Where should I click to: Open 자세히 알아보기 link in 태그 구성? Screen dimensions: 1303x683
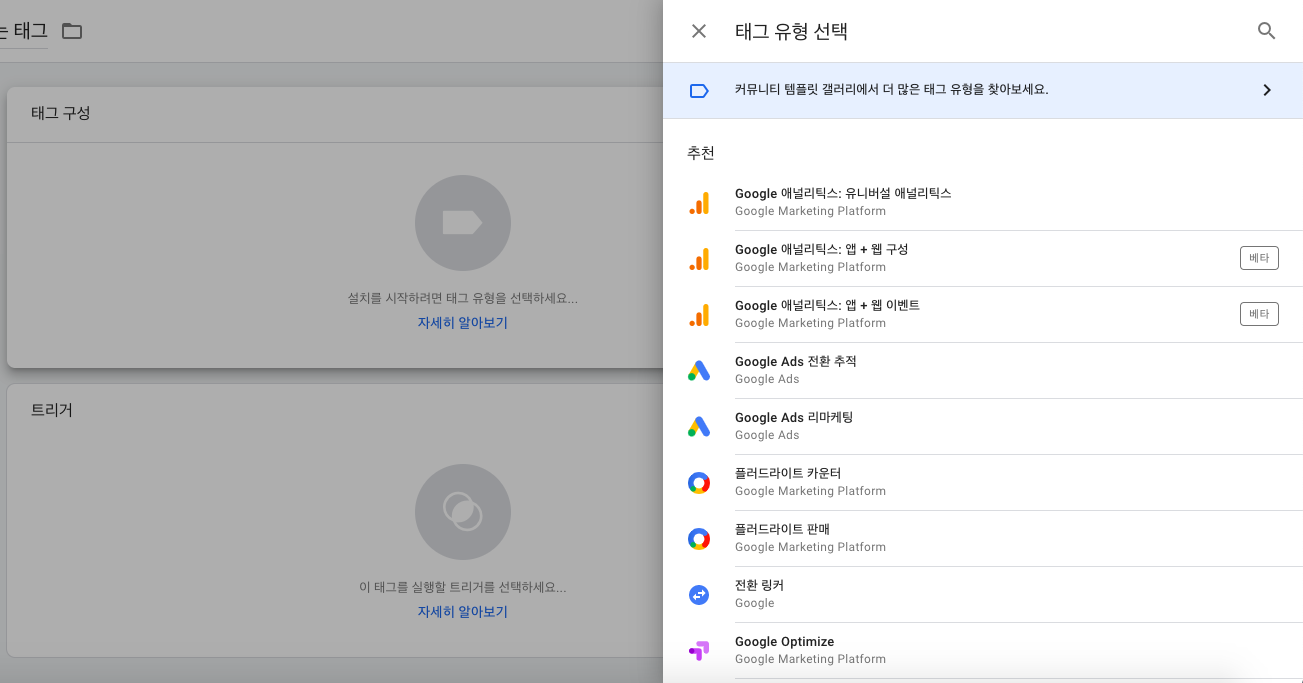pos(463,323)
